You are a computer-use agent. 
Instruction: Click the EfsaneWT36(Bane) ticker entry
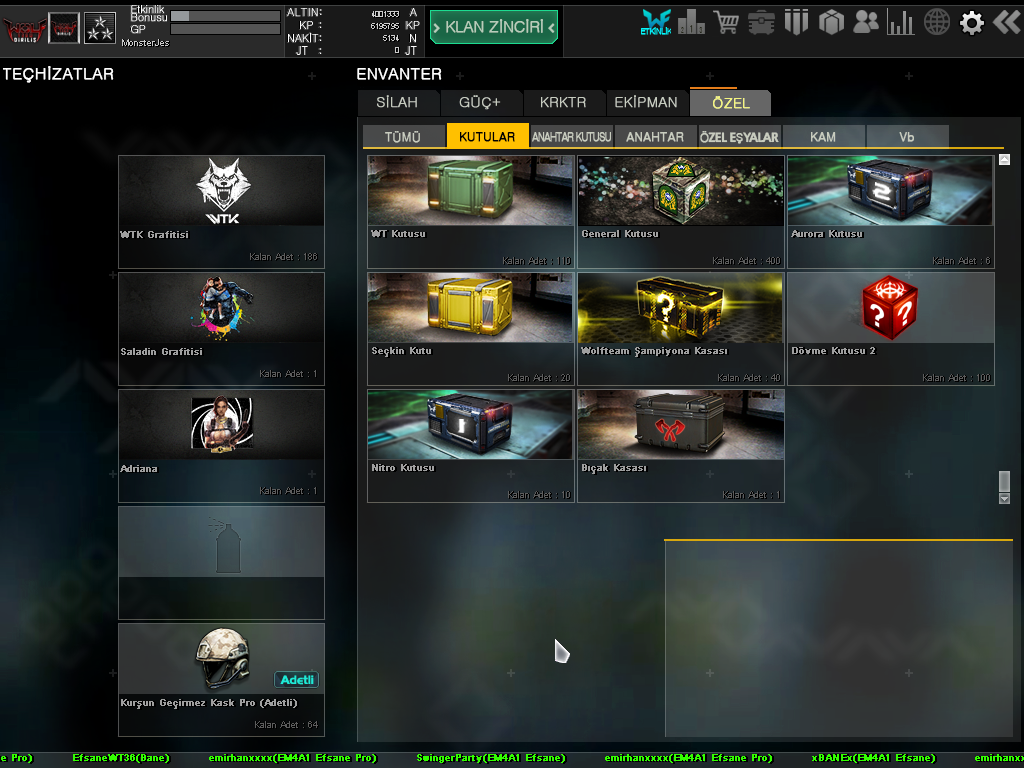tap(121, 758)
